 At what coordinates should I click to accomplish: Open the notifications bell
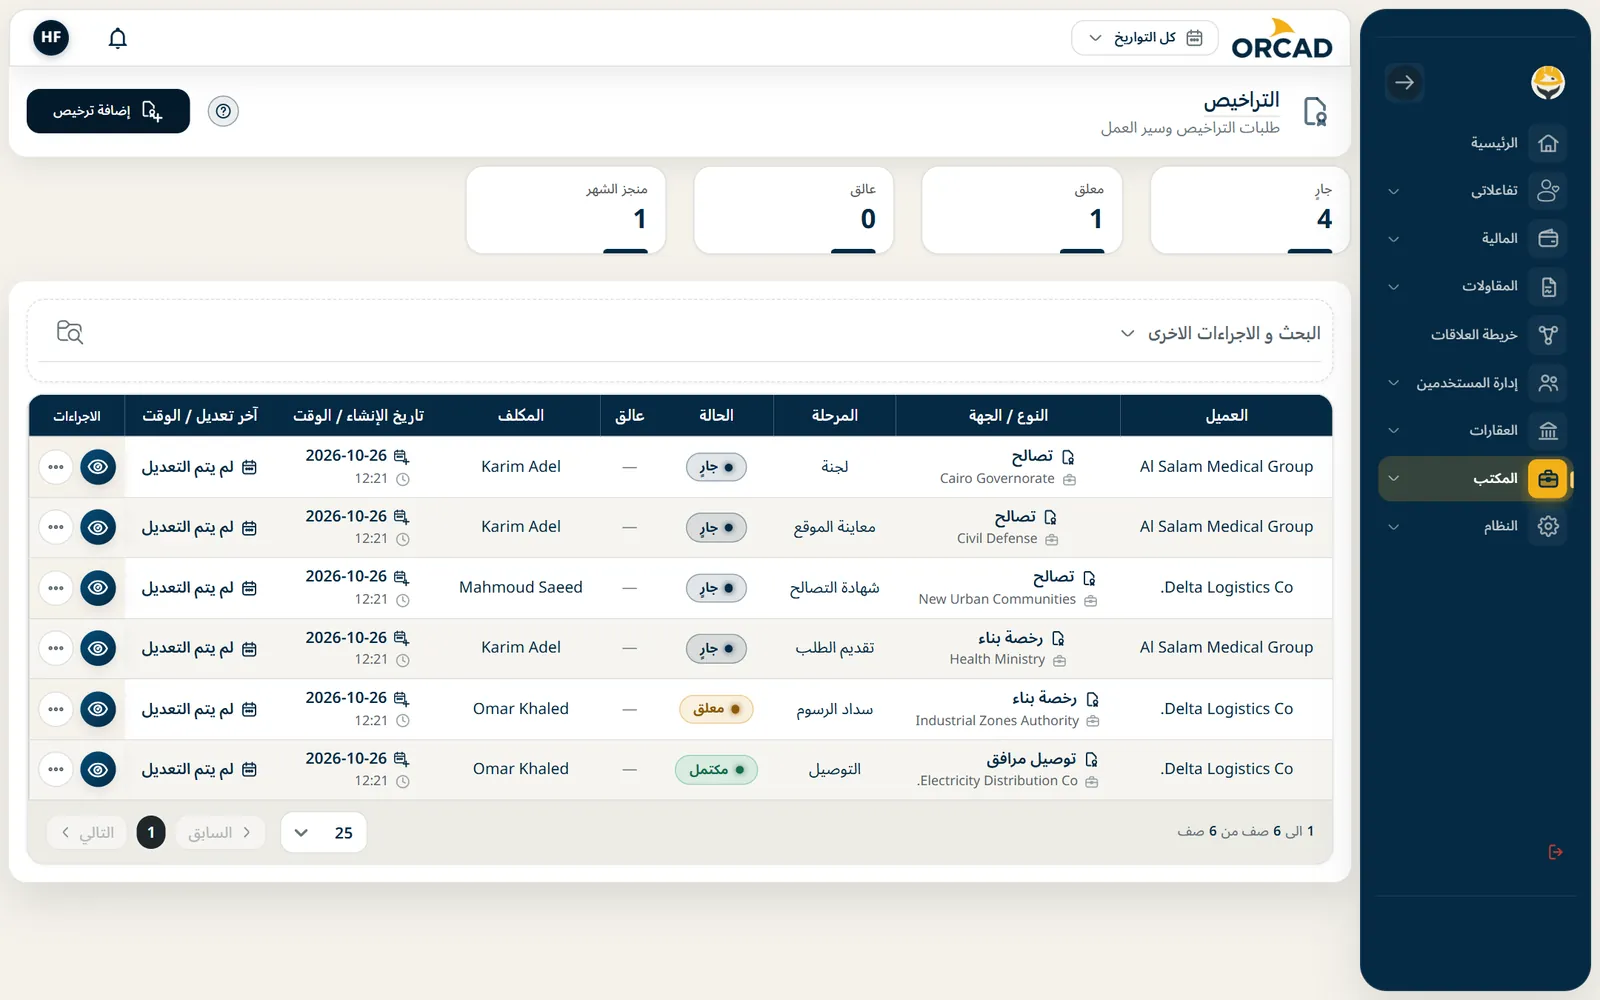118,38
